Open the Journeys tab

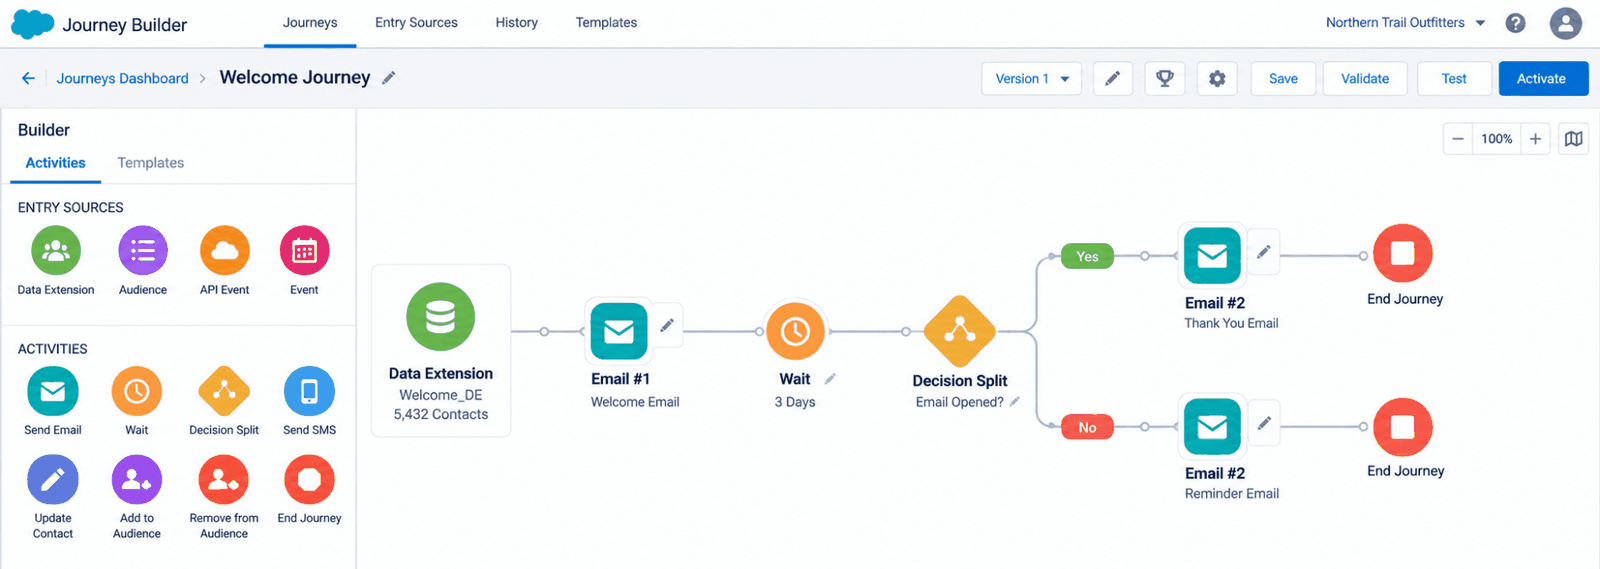point(310,23)
